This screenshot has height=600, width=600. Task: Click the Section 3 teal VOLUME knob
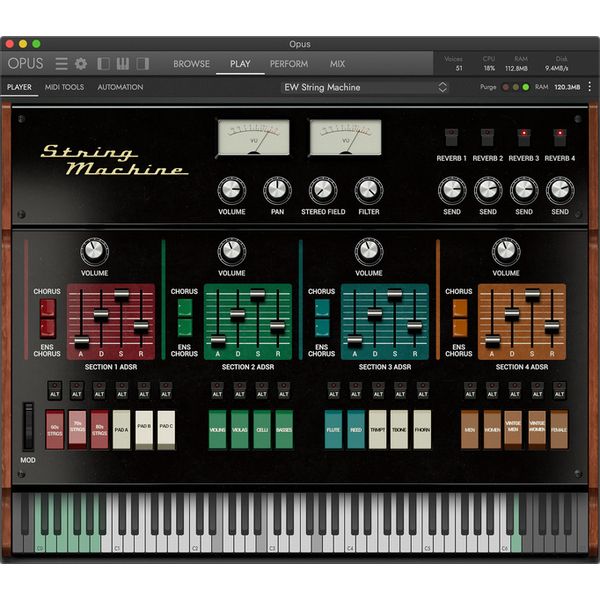pos(369,251)
